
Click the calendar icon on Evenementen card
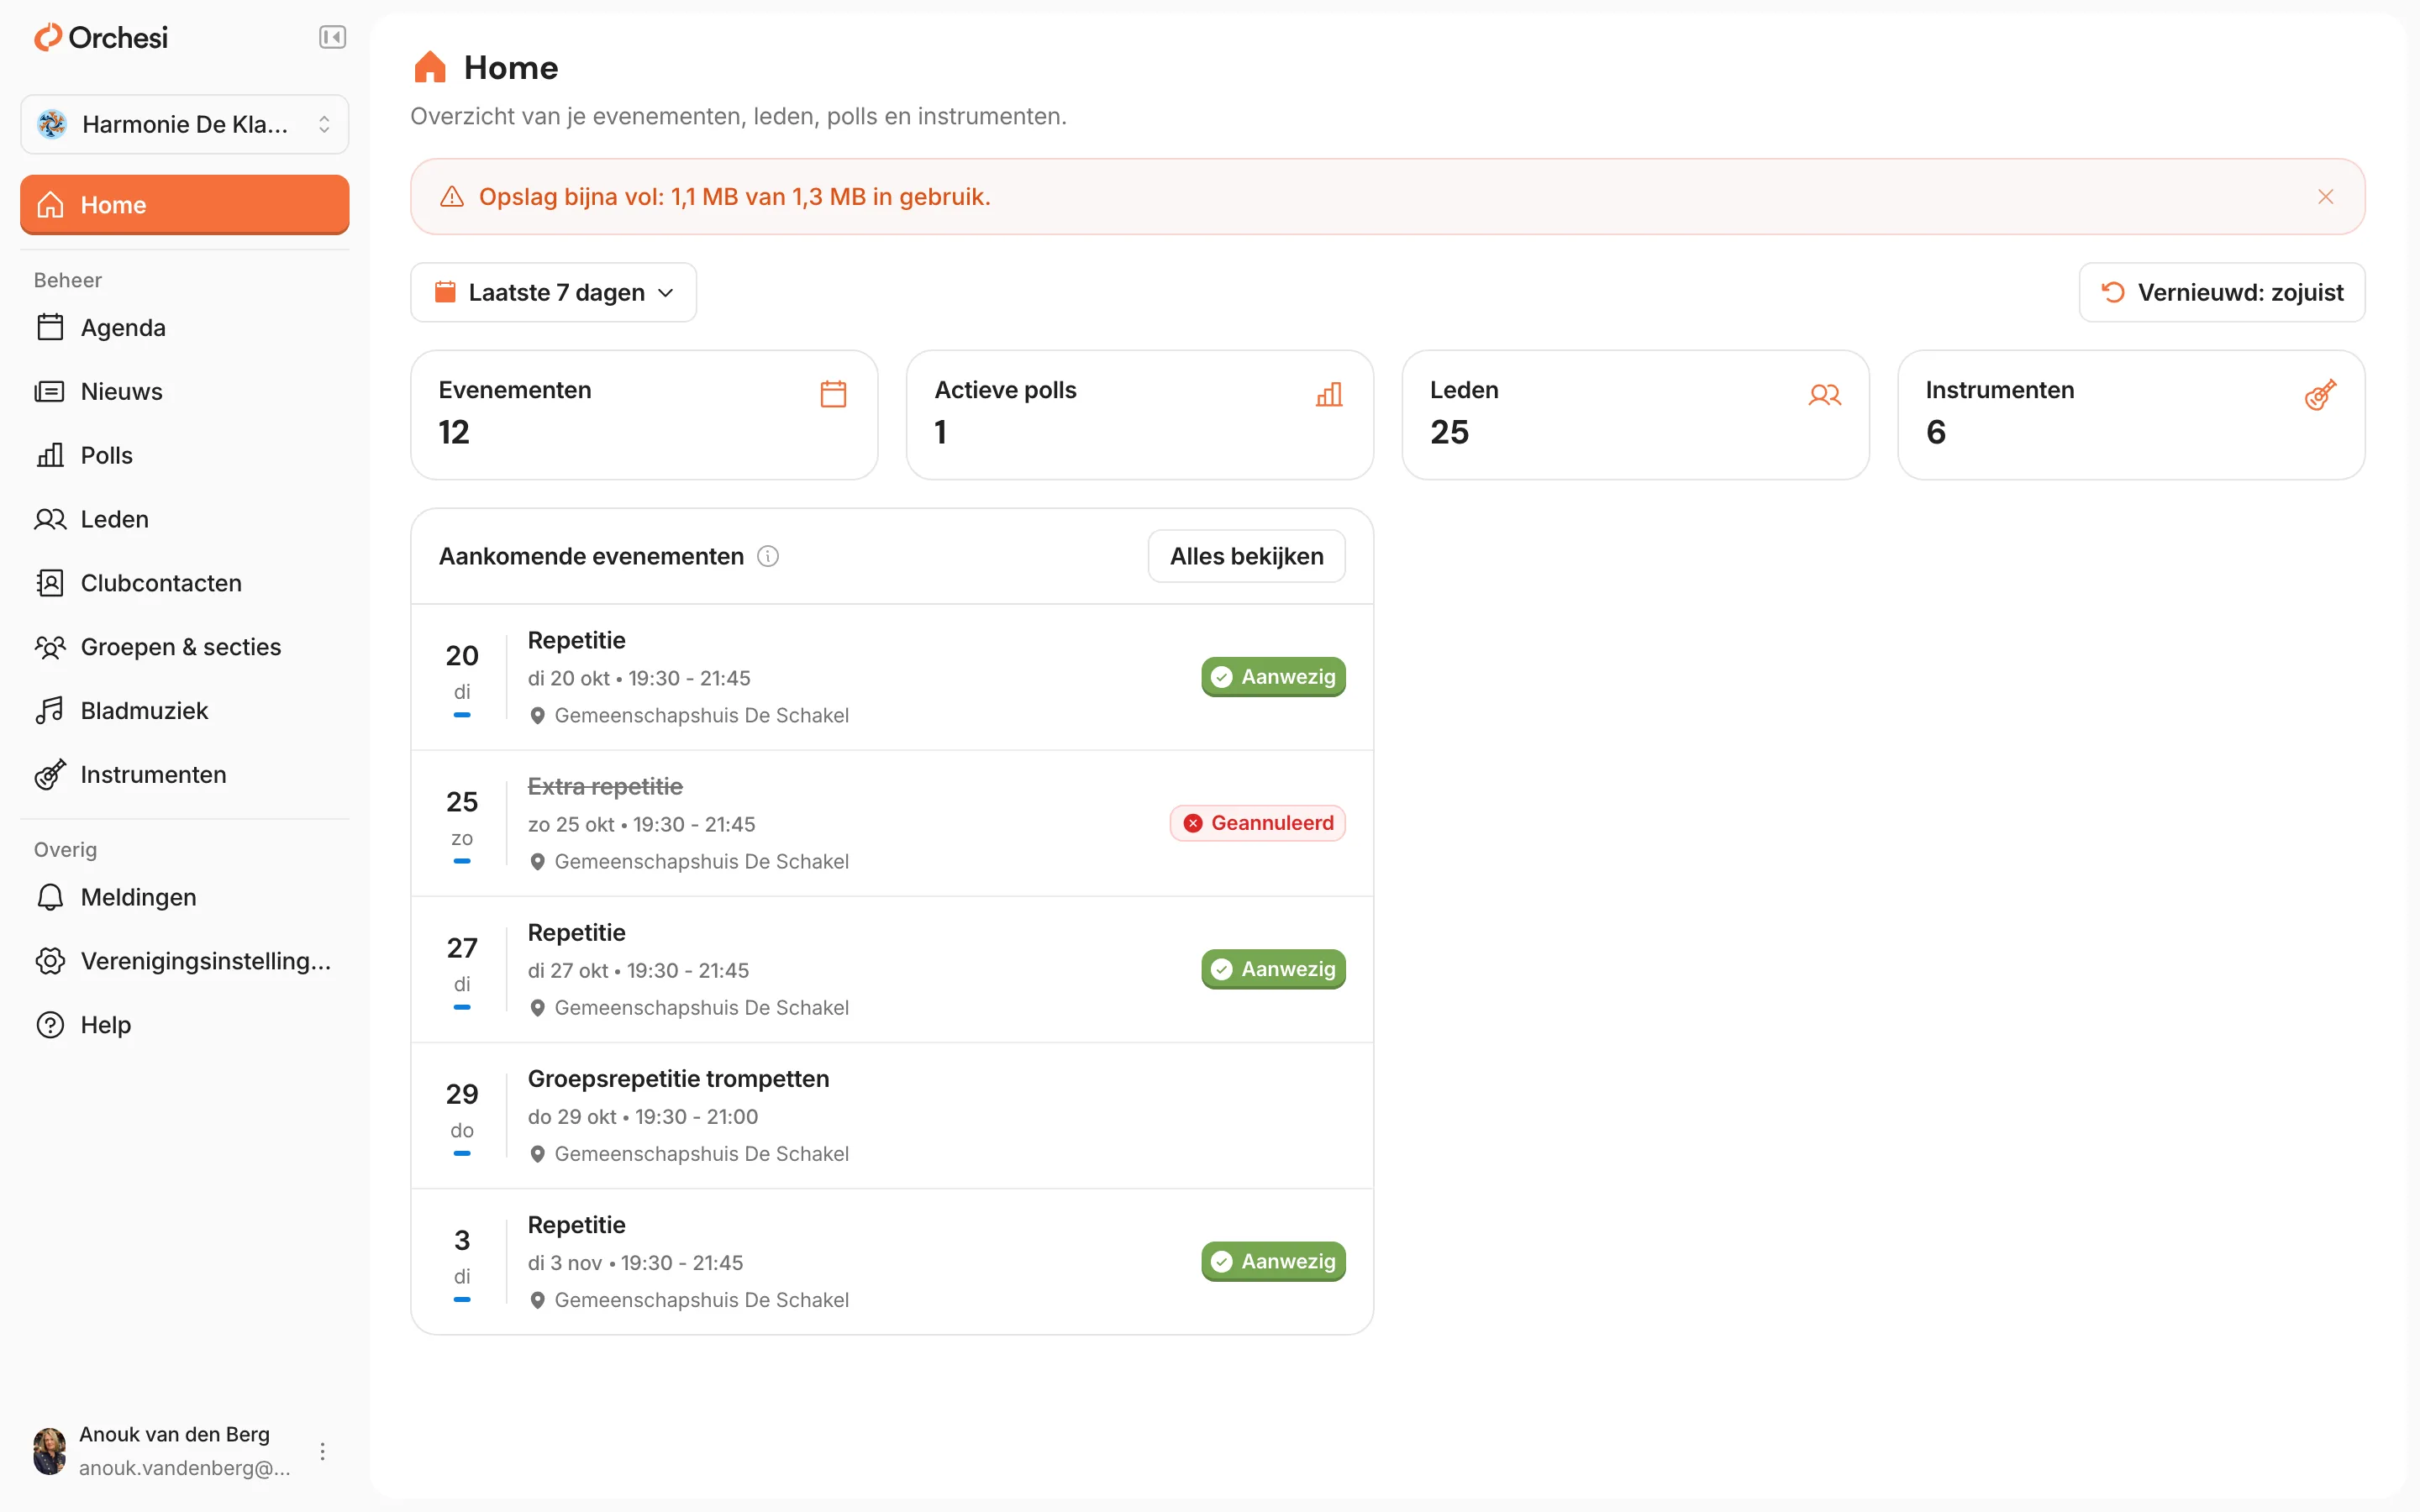[x=833, y=394]
